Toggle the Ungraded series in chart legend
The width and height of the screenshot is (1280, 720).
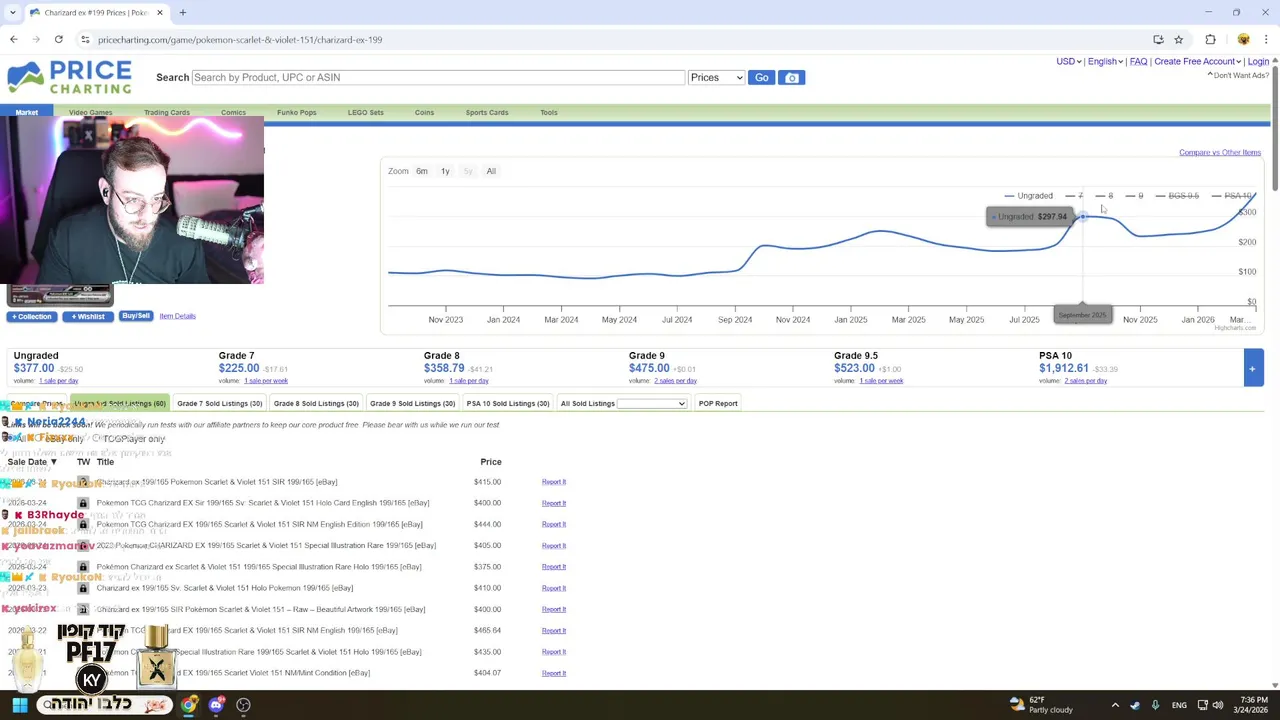pos(1029,196)
